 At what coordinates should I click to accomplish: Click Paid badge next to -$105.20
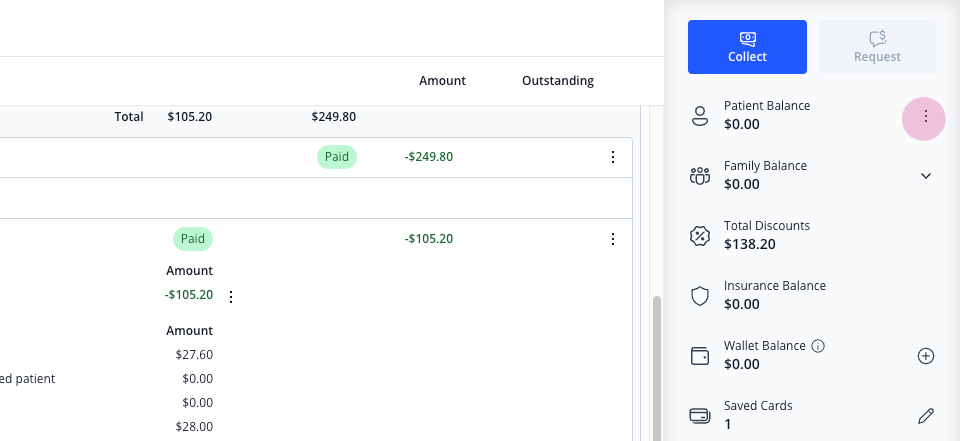[193, 239]
